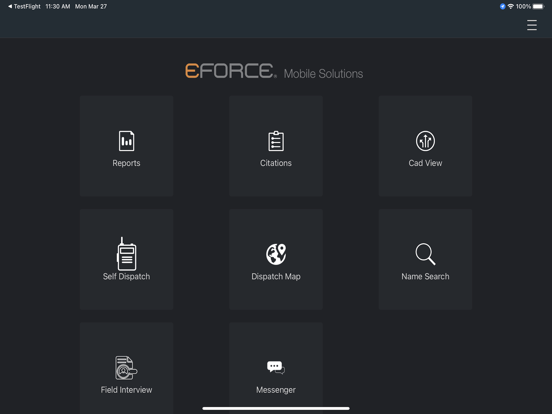Viewport: 552px width, 414px height.
Task: Open the Reports document chart icon
Action: pyautogui.click(x=126, y=141)
